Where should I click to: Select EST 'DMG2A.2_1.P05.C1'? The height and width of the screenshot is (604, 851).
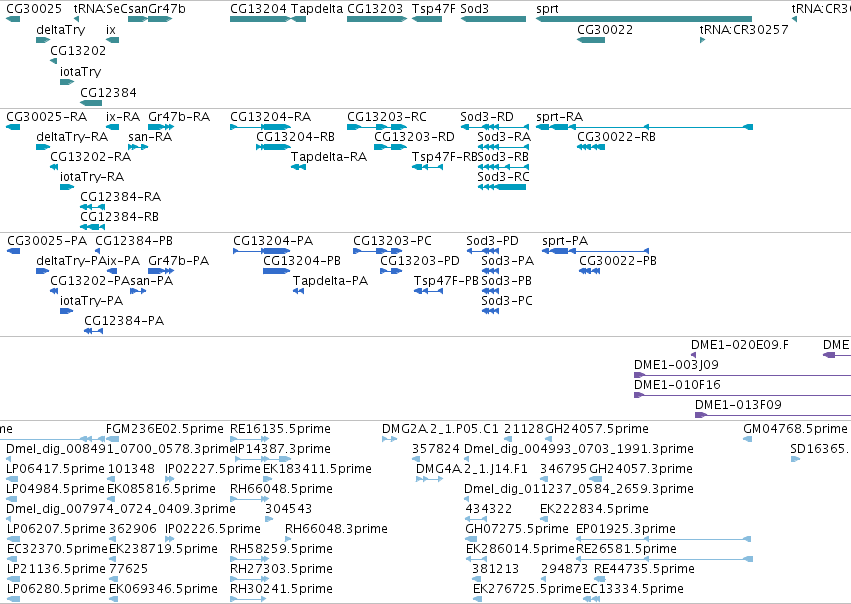[440, 429]
